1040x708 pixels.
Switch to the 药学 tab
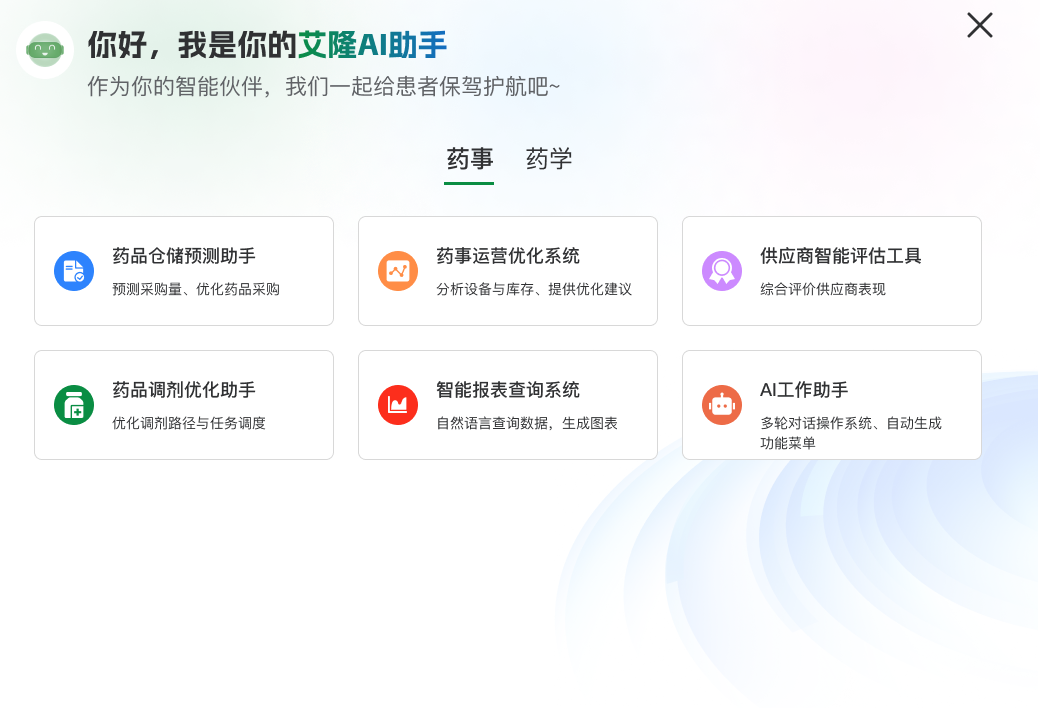(549, 159)
